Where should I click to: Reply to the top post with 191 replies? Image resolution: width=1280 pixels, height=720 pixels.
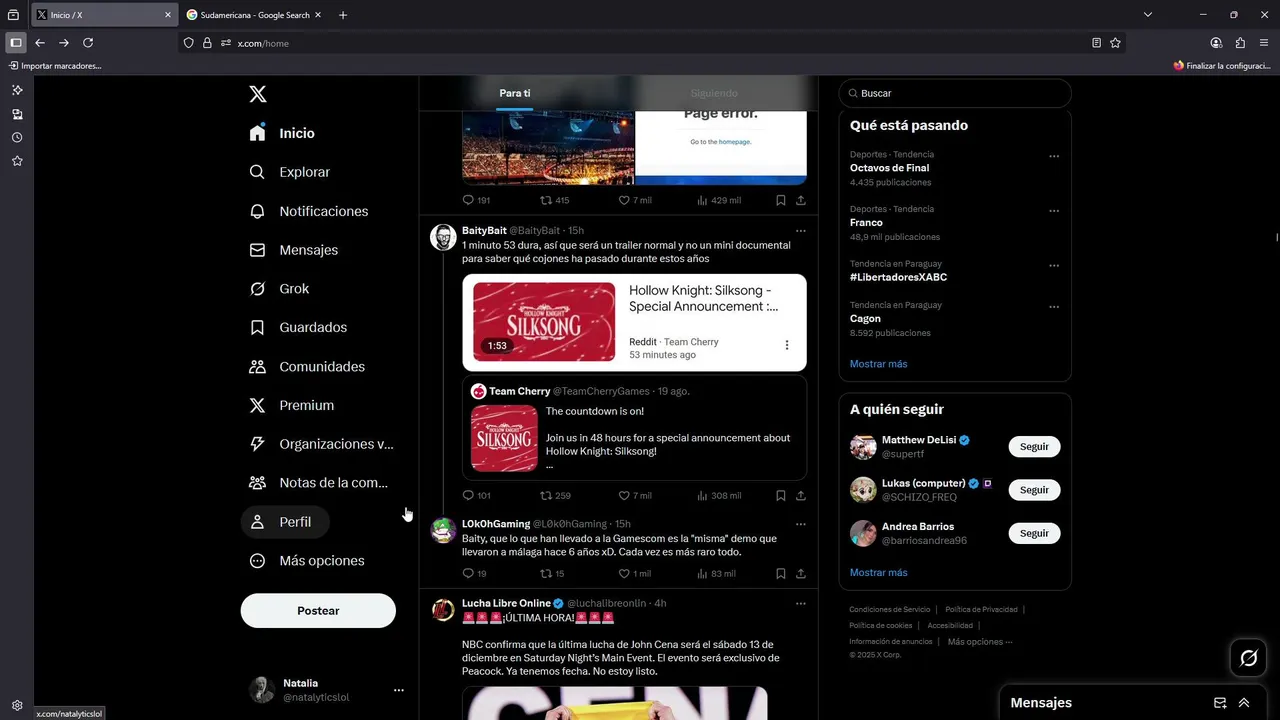(476, 200)
